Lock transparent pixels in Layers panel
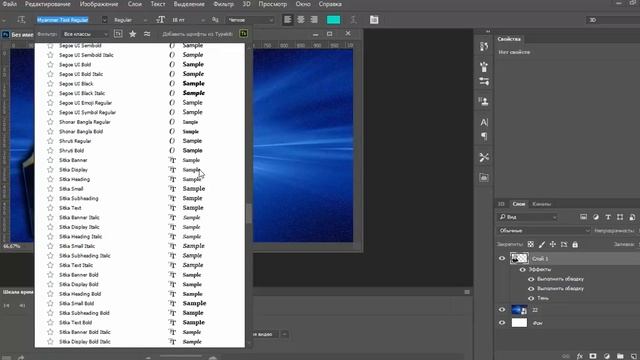 [531, 244]
